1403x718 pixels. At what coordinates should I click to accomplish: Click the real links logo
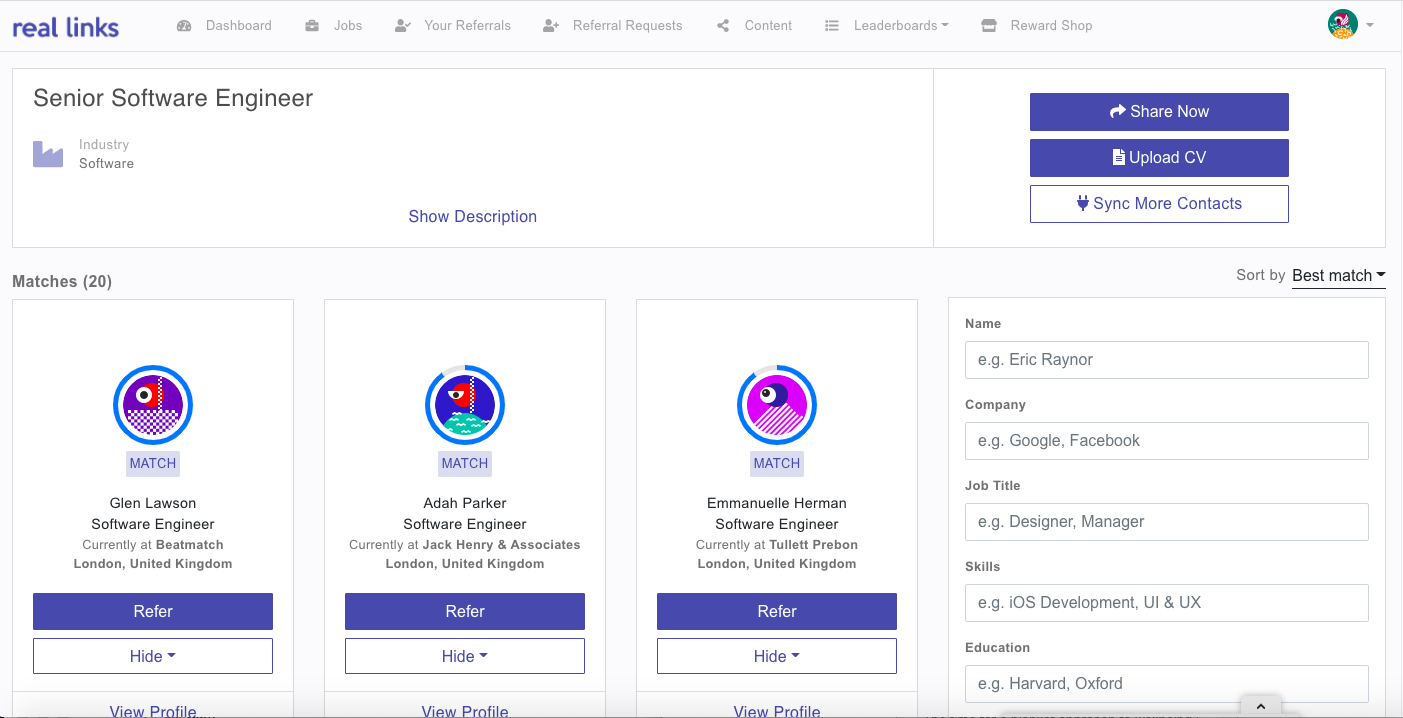[65, 27]
